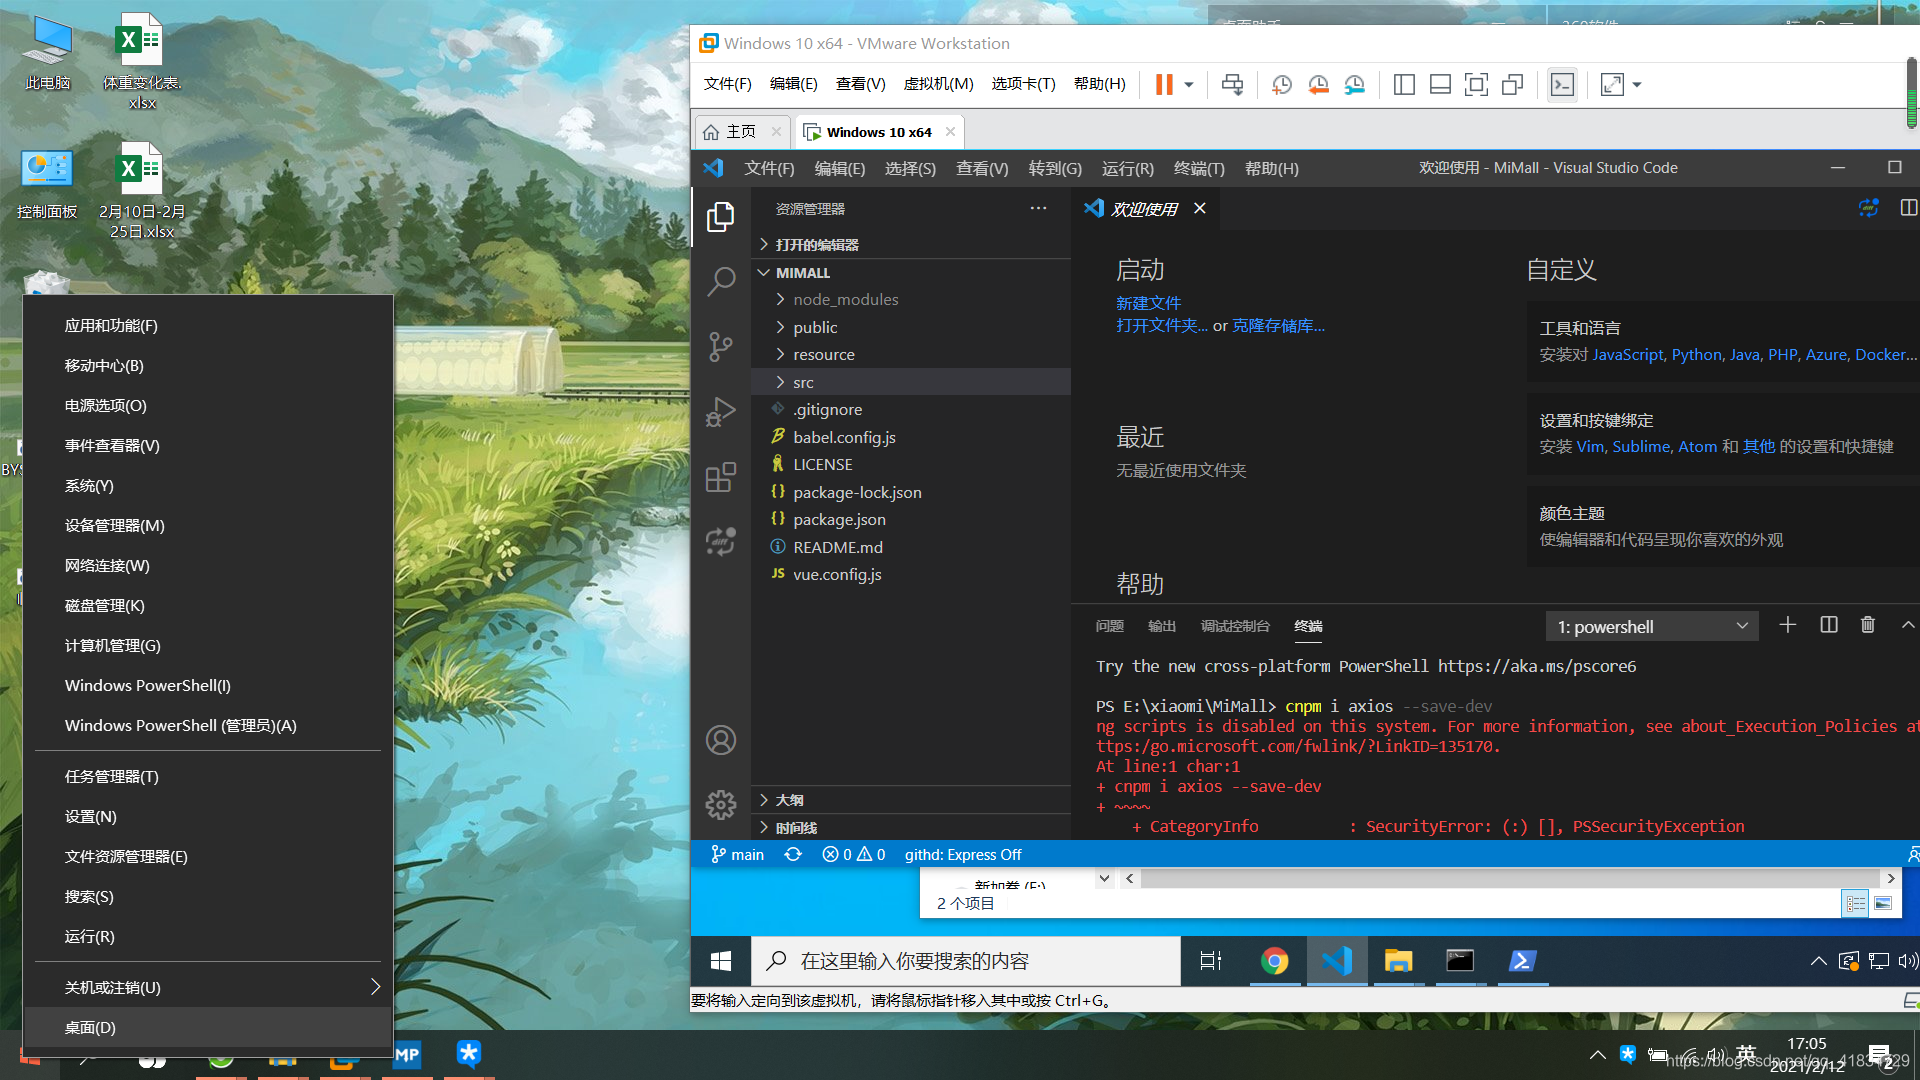Open PowerShell icon in guest taskbar

pyautogui.click(x=1522, y=962)
